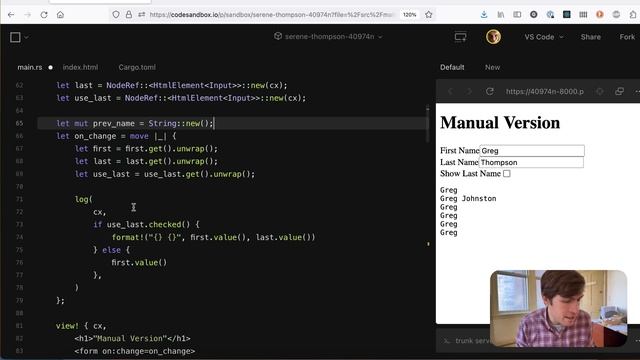Click the sandbox cube icon beside the name
The width and height of the screenshot is (640, 360).
(x=278, y=36)
